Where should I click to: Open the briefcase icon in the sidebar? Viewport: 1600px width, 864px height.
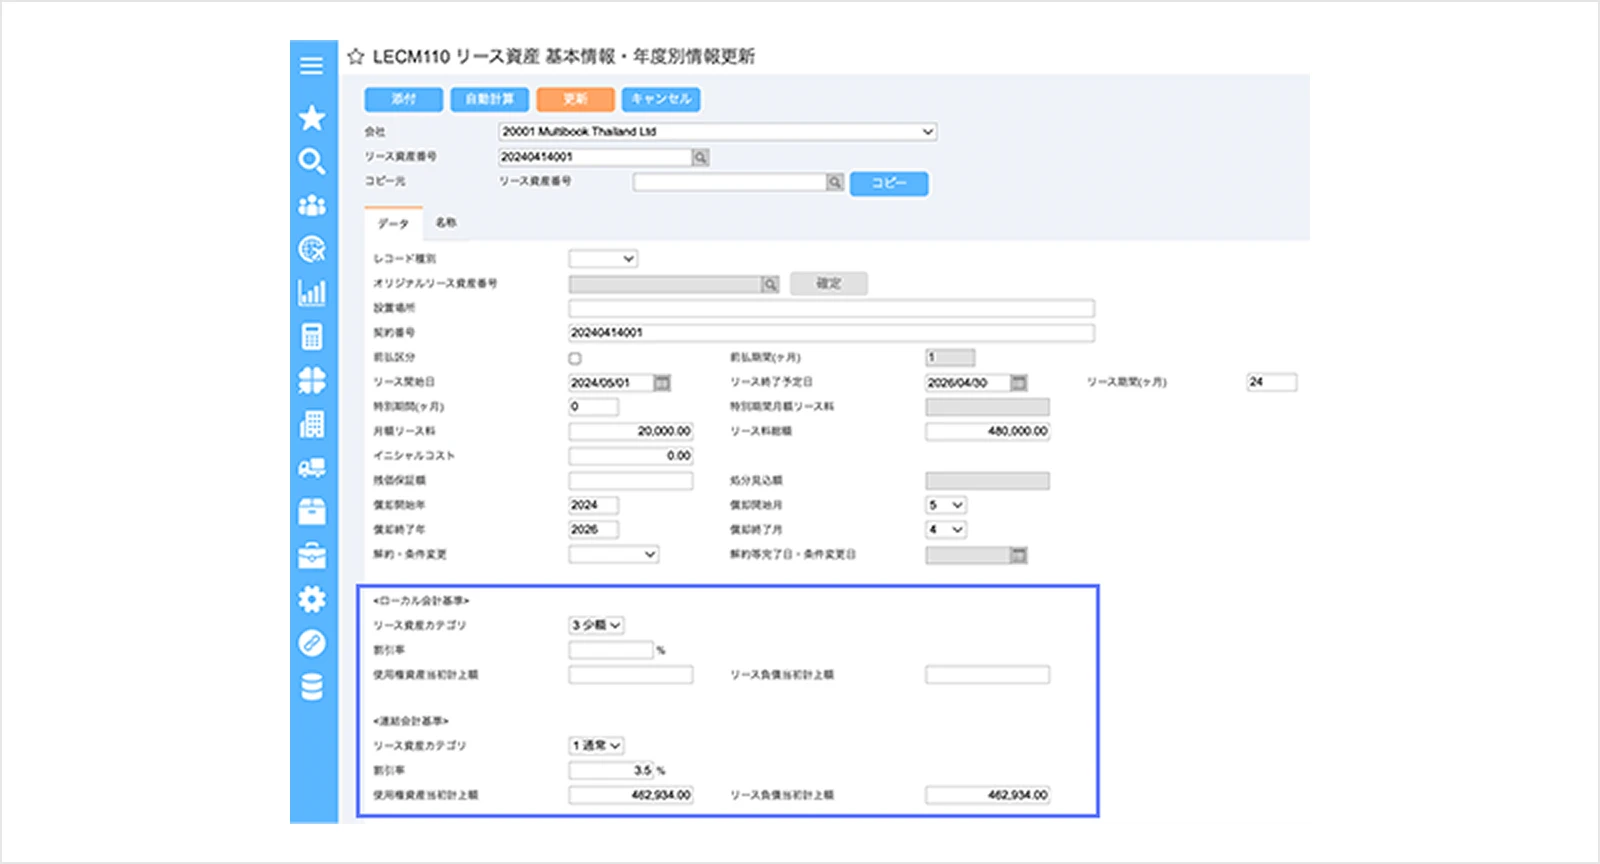[x=312, y=555]
